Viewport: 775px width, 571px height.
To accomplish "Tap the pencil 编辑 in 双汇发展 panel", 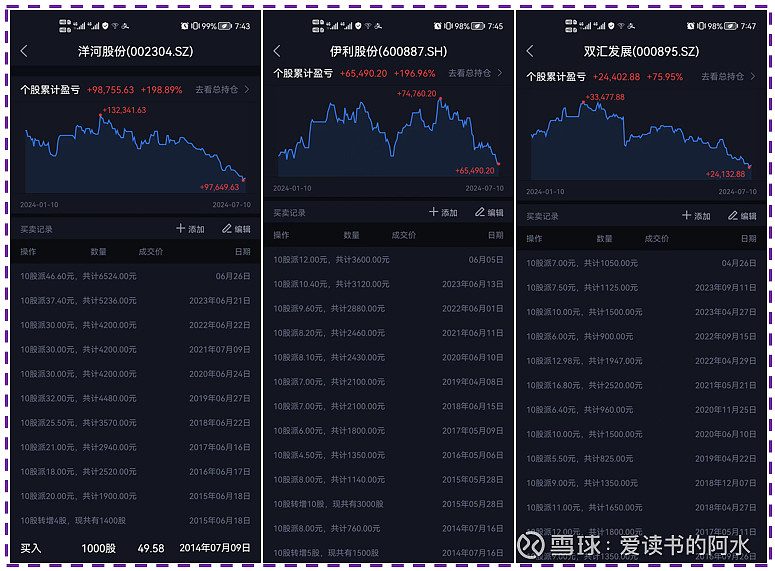I will coord(742,216).
